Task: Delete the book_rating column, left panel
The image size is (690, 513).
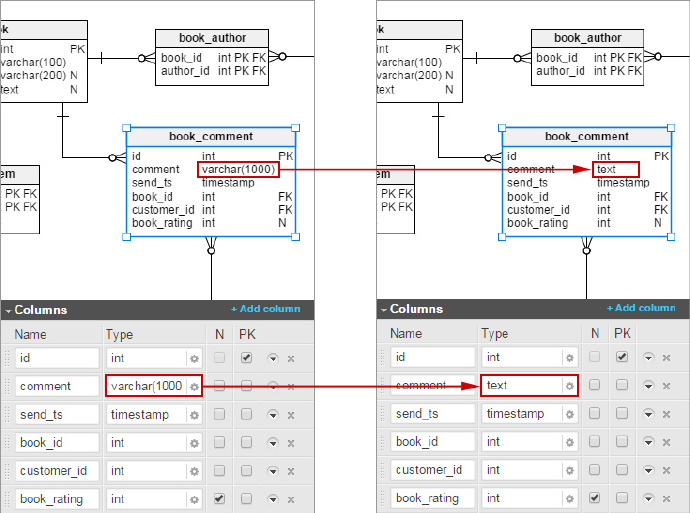Action: tap(291, 500)
